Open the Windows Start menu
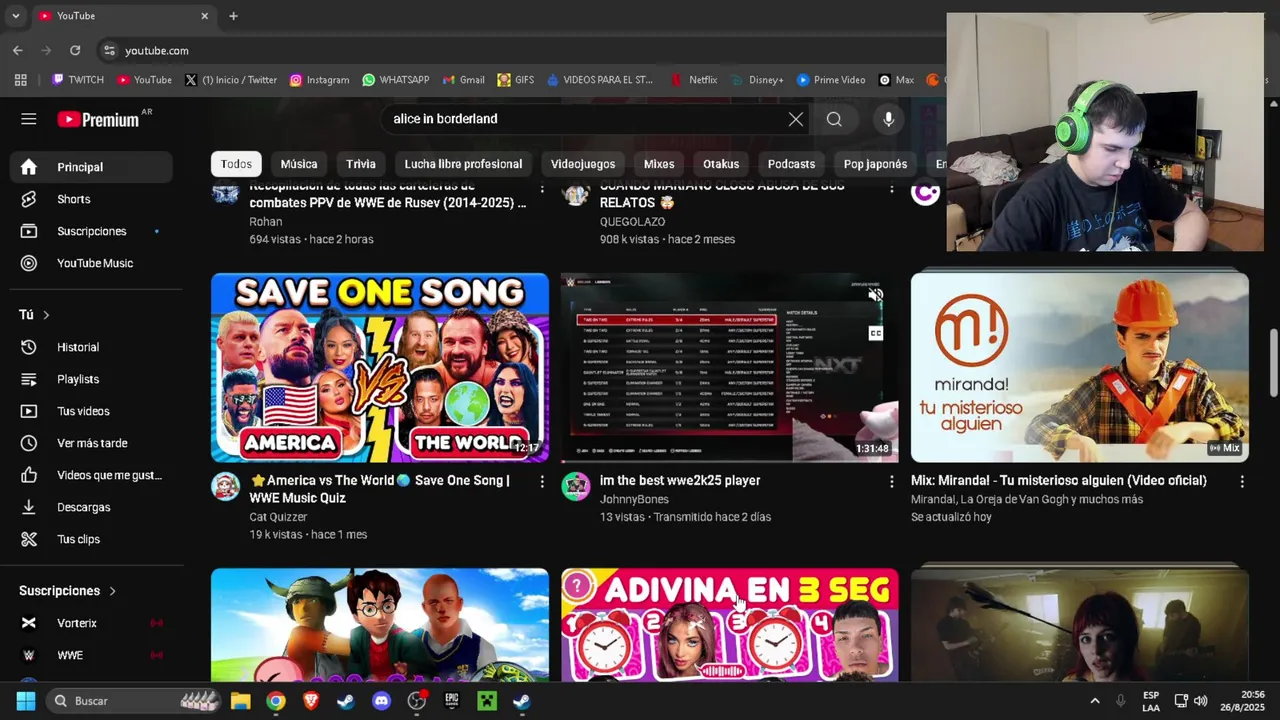This screenshot has height=720, width=1280. pos(25,701)
